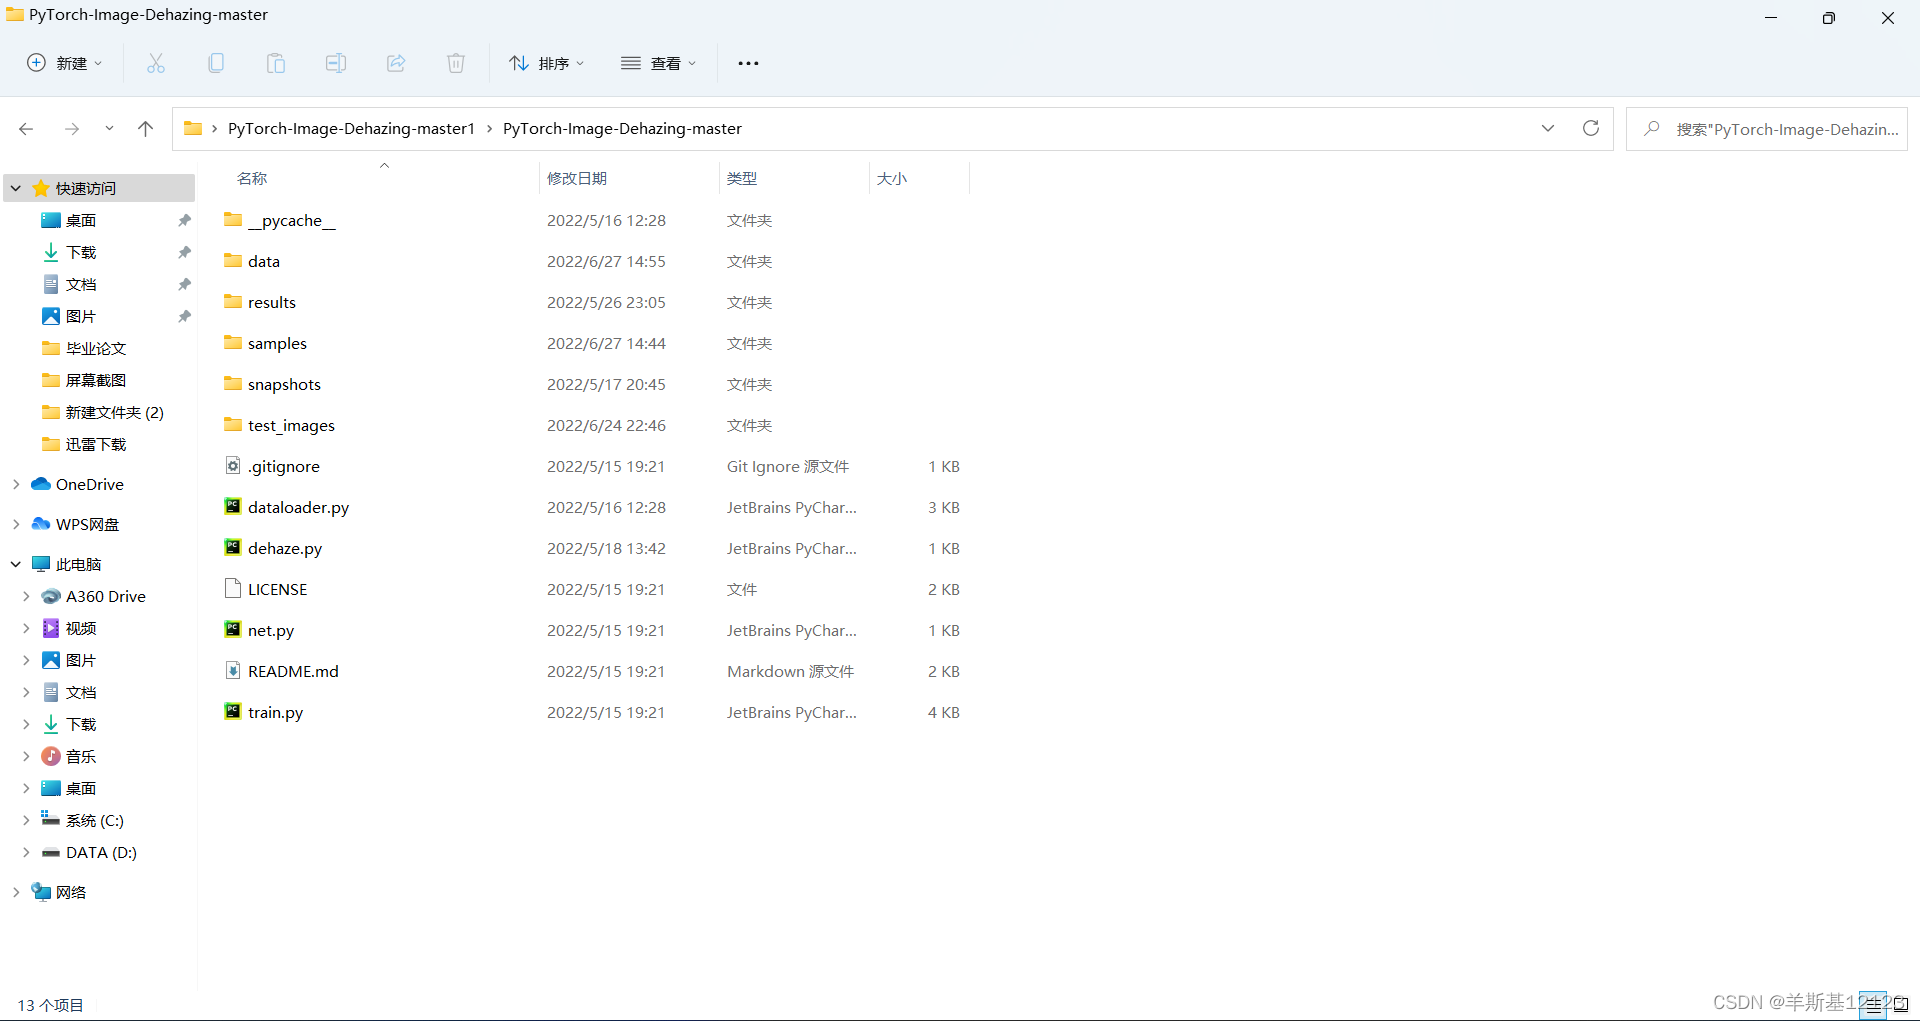Click the Share icon in toolbar

[x=396, y=63]
